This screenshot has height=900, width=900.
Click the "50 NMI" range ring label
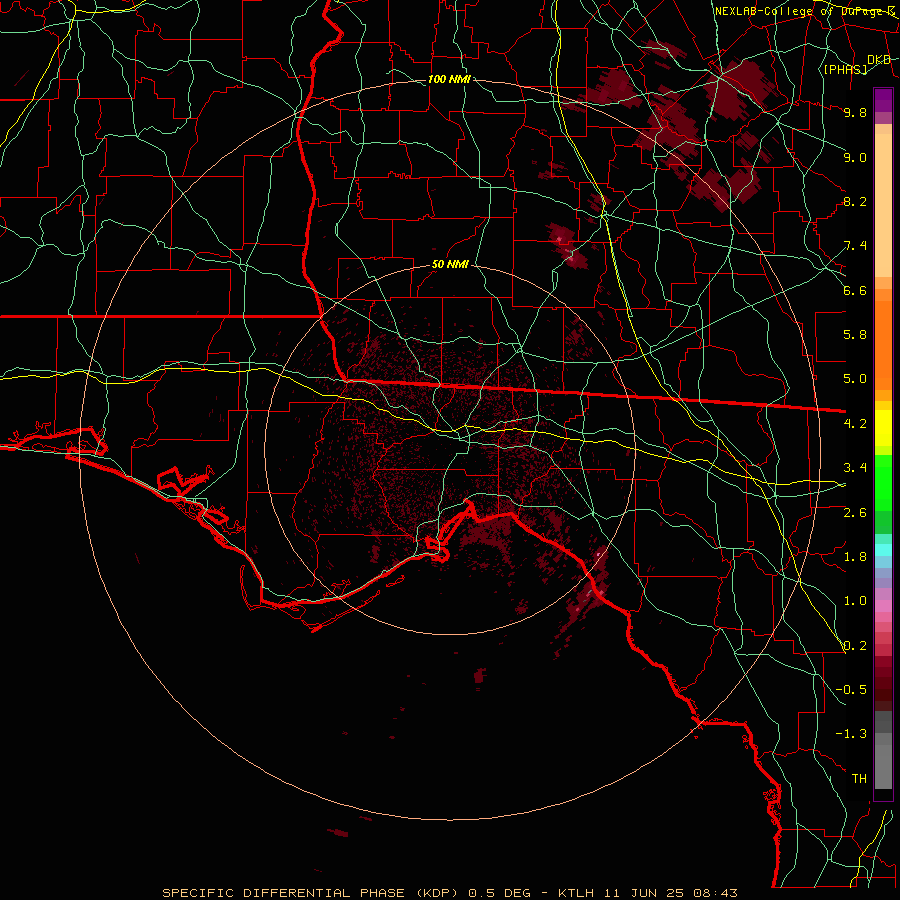pos(450,265)
